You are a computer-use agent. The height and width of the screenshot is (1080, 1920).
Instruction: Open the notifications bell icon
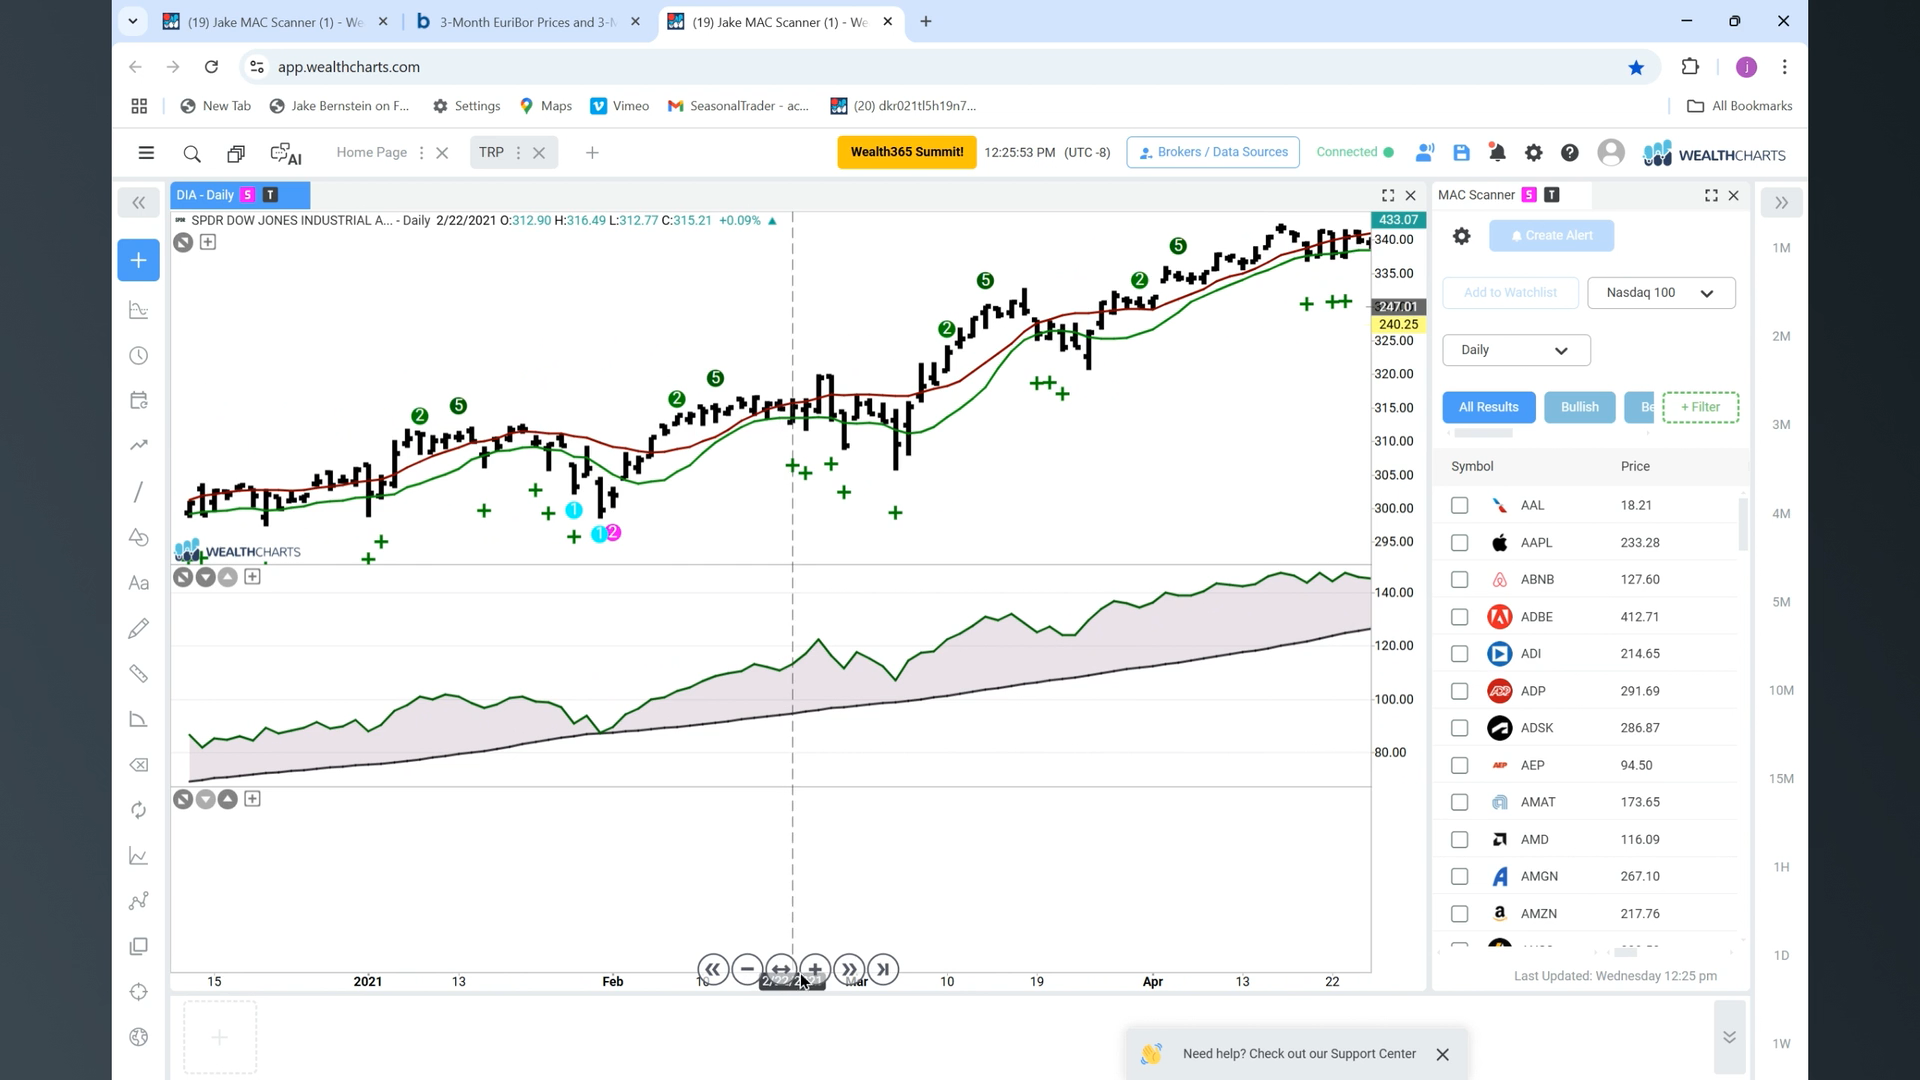(x=1497, y=153)
